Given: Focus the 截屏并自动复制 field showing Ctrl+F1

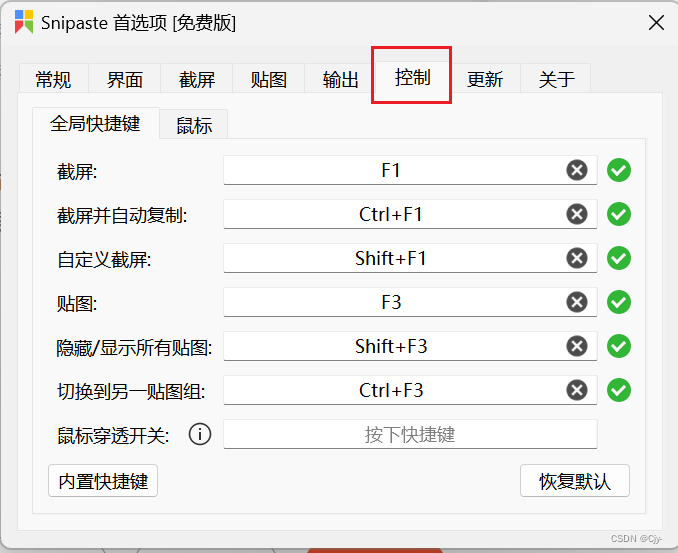Looking at the screenshot, I should pyautogui.click(x=410, y=214).
